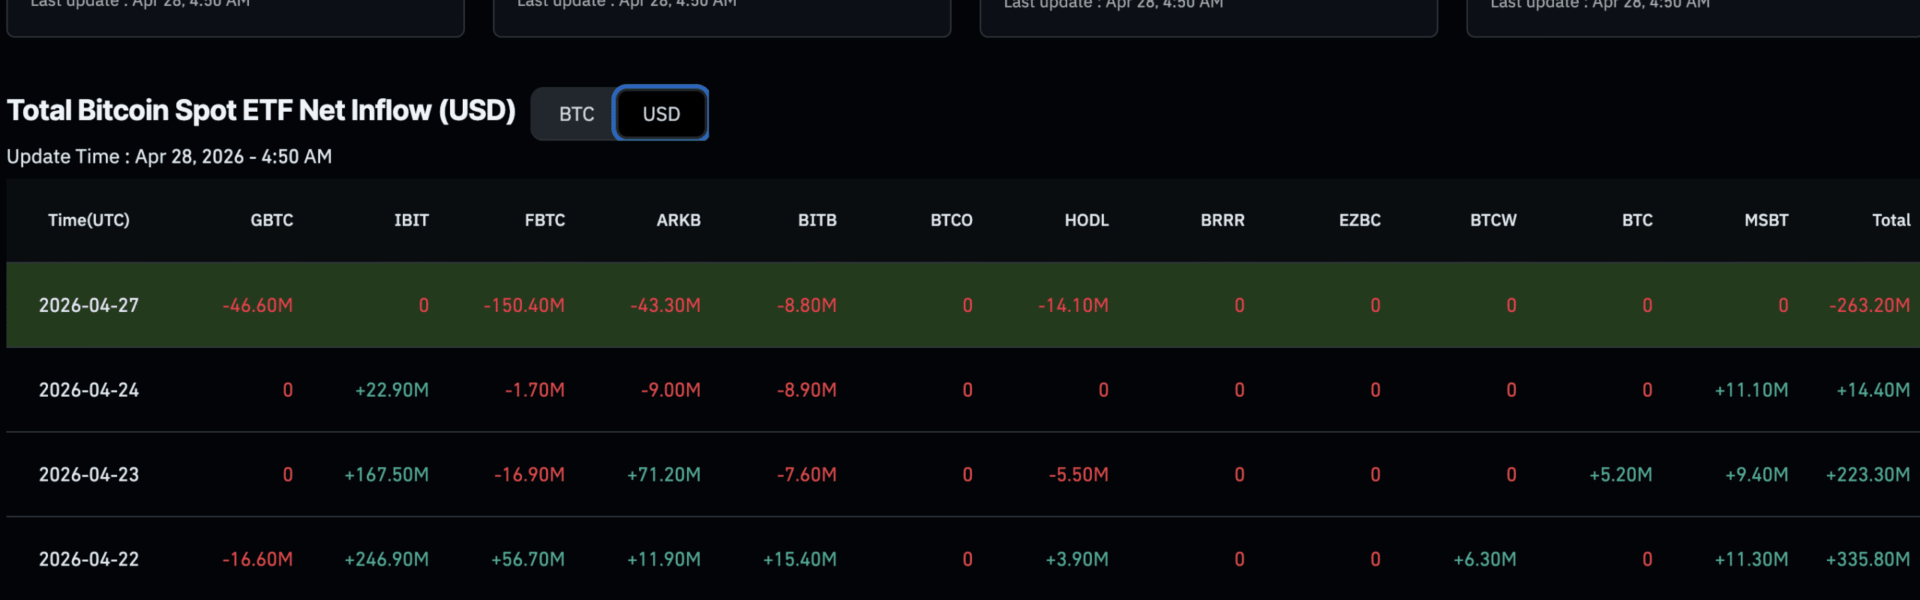Select the IBIT column header
The height and width of the screenshot is (600, 1920).
point(411,220)
